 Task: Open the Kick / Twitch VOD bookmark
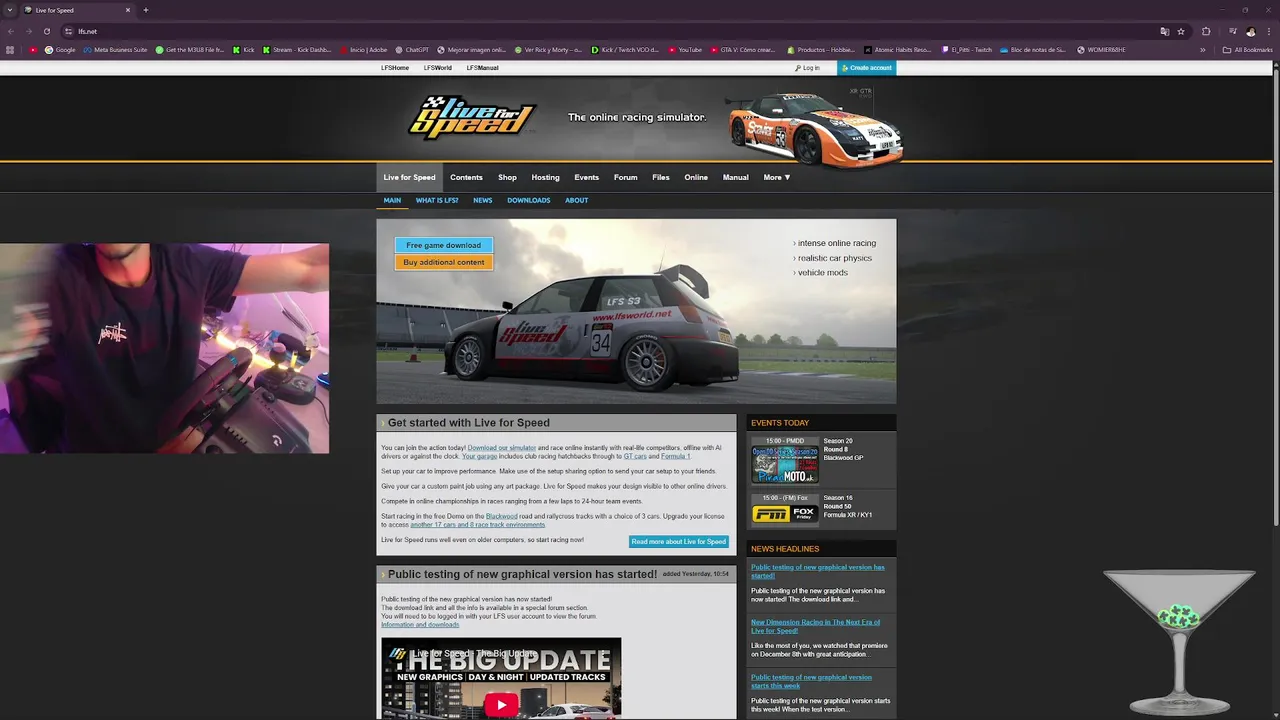point(625,49)
